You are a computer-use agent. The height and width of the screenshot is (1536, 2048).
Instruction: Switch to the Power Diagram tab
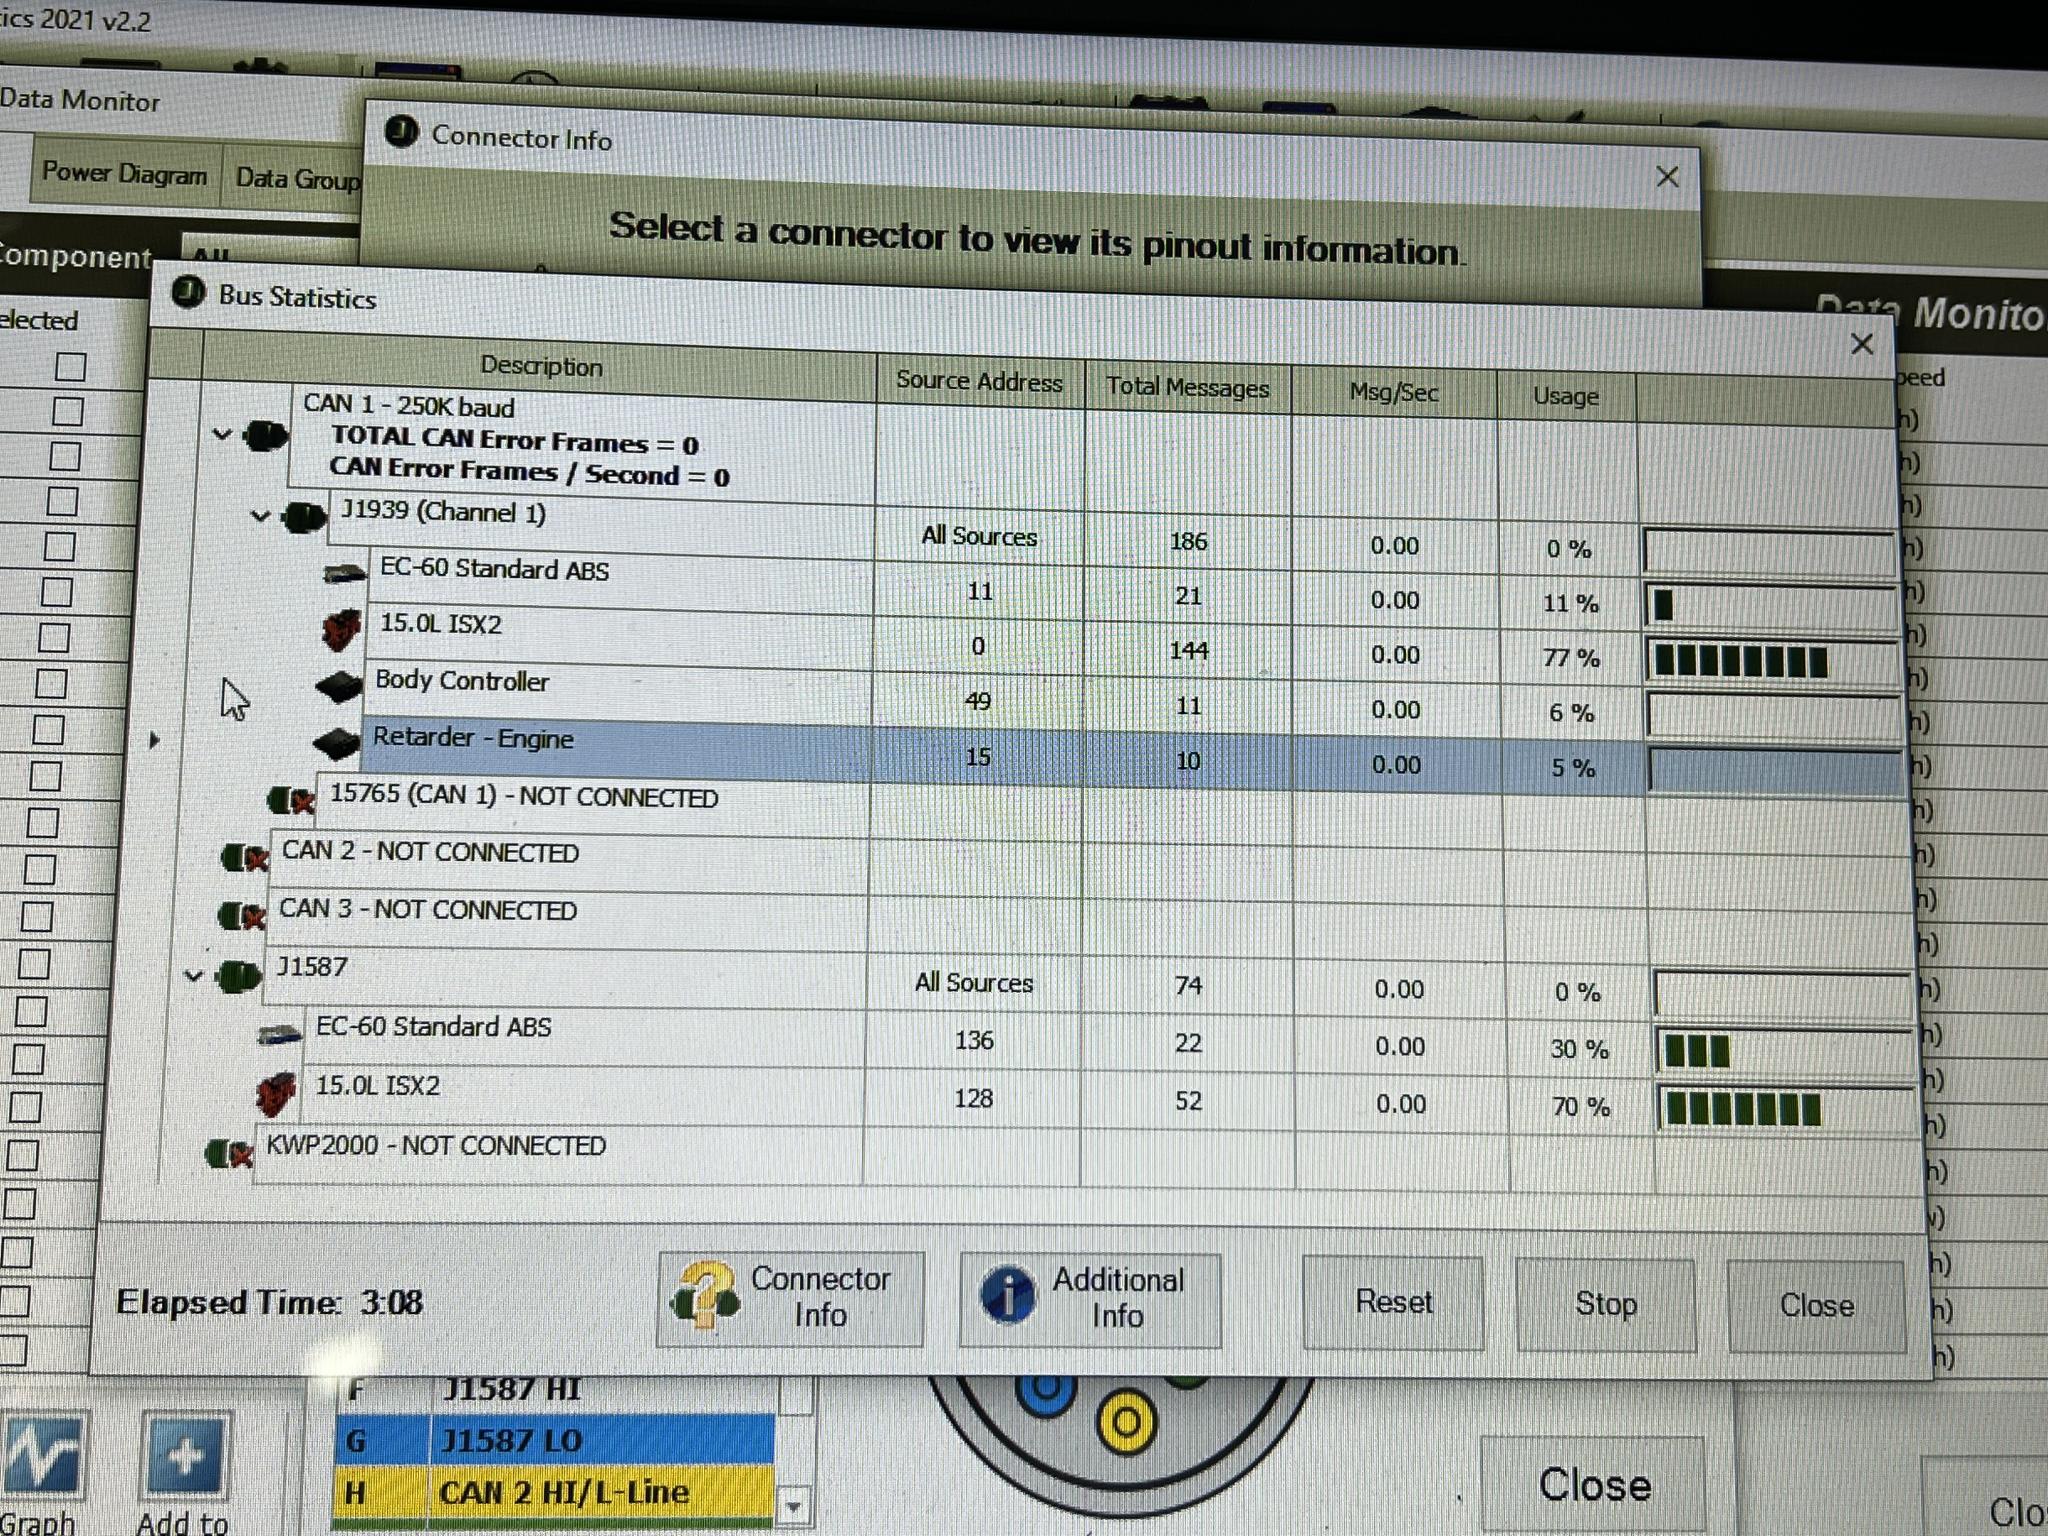pos(124,174)
